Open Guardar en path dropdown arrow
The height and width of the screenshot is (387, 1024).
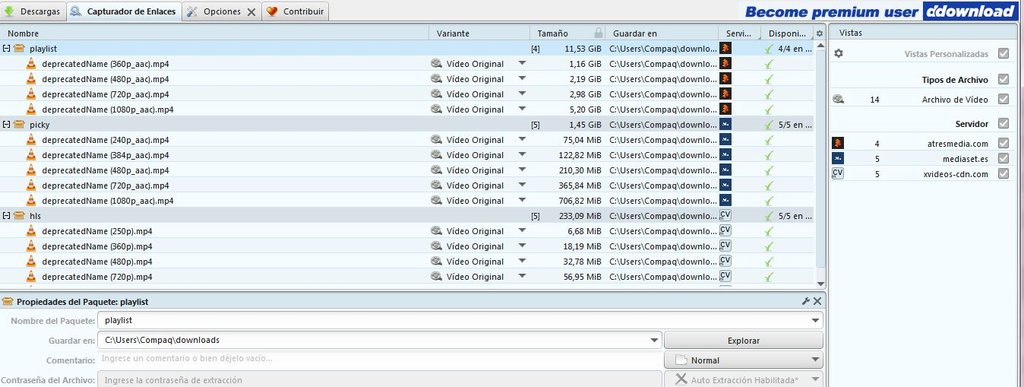[655, 340]
